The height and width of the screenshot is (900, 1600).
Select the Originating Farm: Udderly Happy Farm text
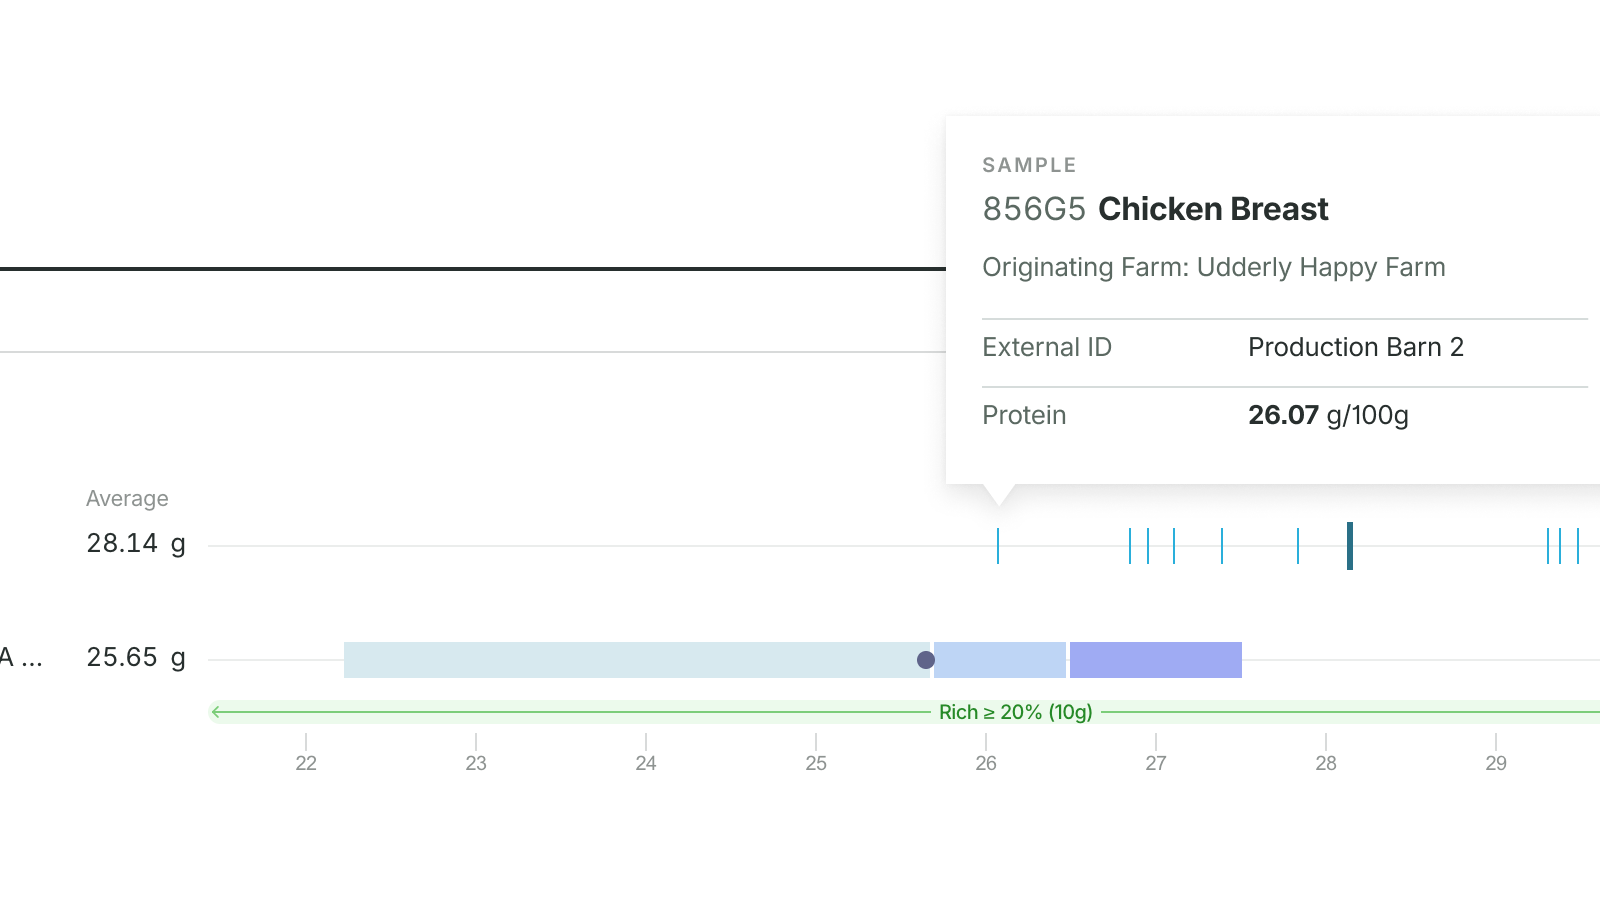(1214, 267)
